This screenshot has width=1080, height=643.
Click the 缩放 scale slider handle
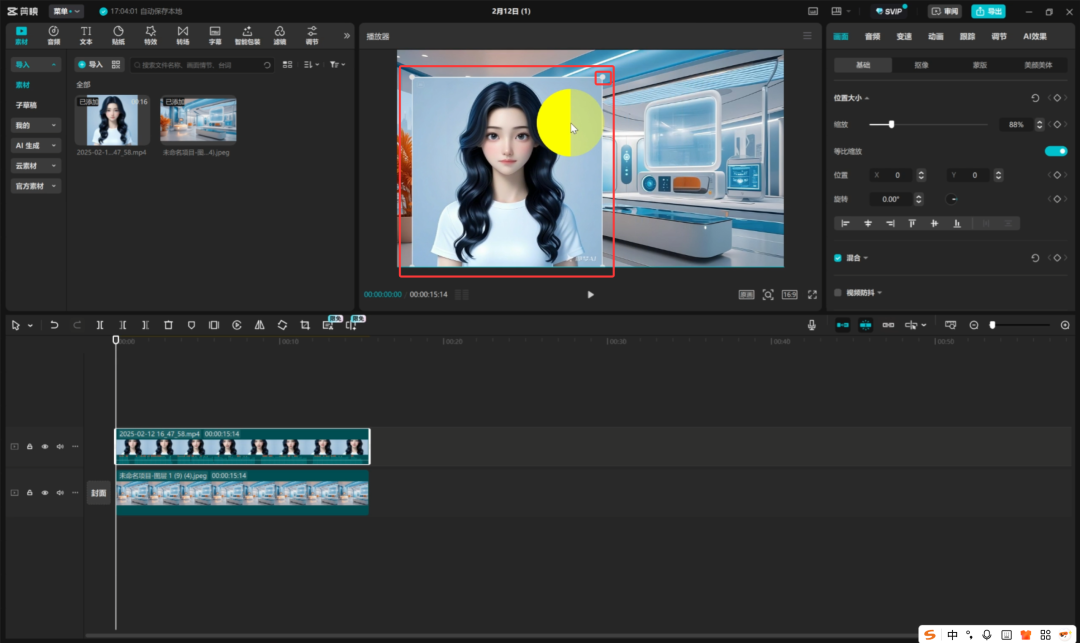click(x=891, y=125)
